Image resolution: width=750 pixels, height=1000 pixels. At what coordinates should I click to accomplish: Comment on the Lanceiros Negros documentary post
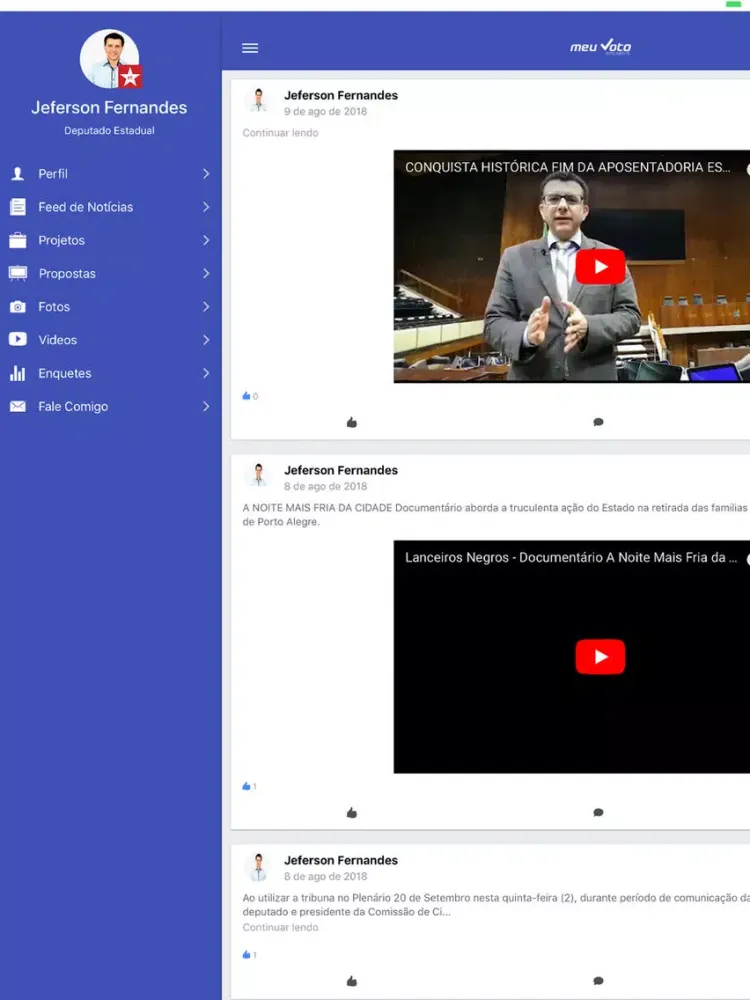[598, 812]
